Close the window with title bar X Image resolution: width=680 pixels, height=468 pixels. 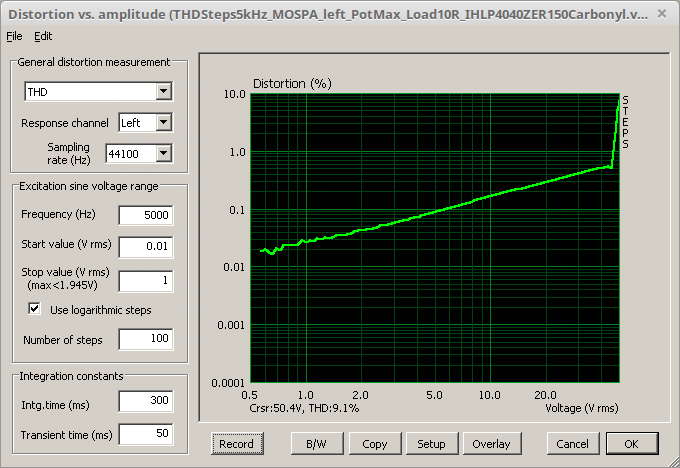665,14
